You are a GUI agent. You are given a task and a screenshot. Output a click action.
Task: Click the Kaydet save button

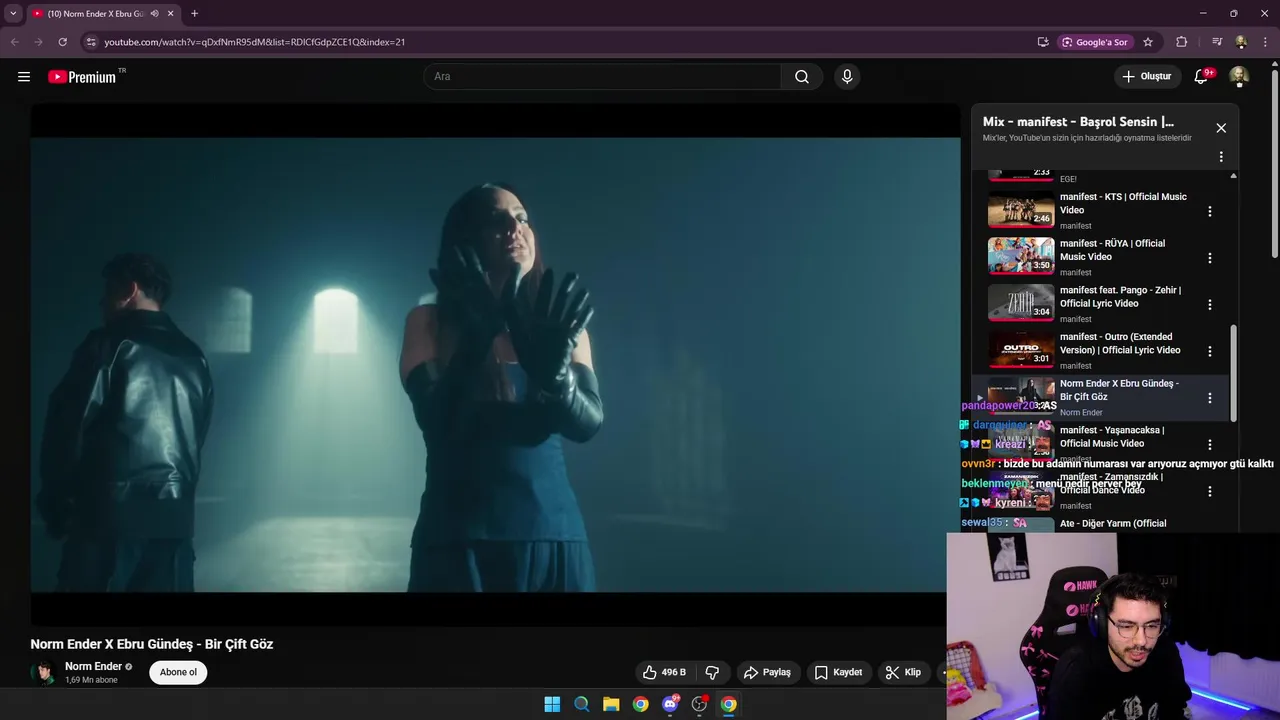pyautogui.click(x=838, y=672)
